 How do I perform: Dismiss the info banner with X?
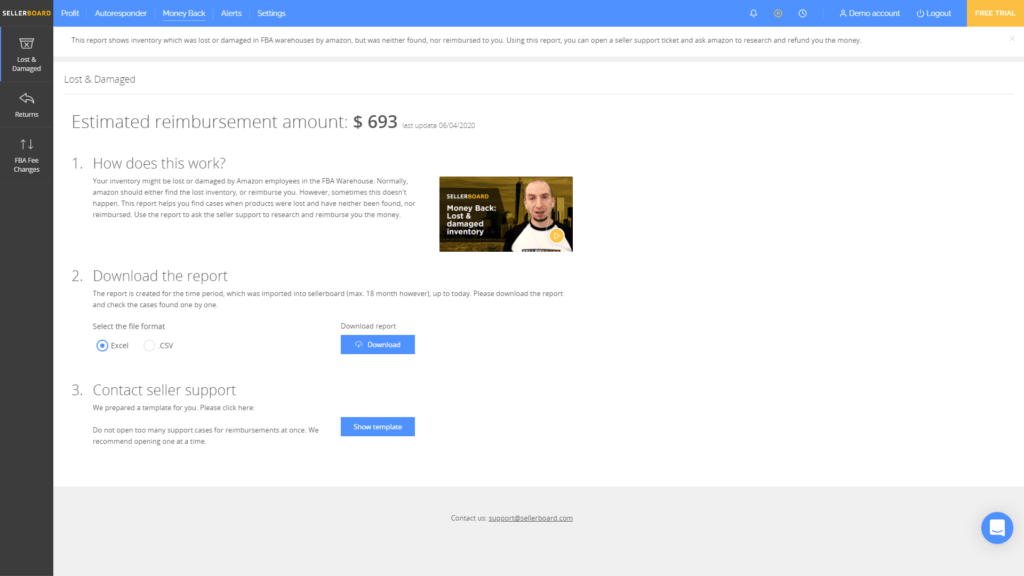click(1011, 39)
